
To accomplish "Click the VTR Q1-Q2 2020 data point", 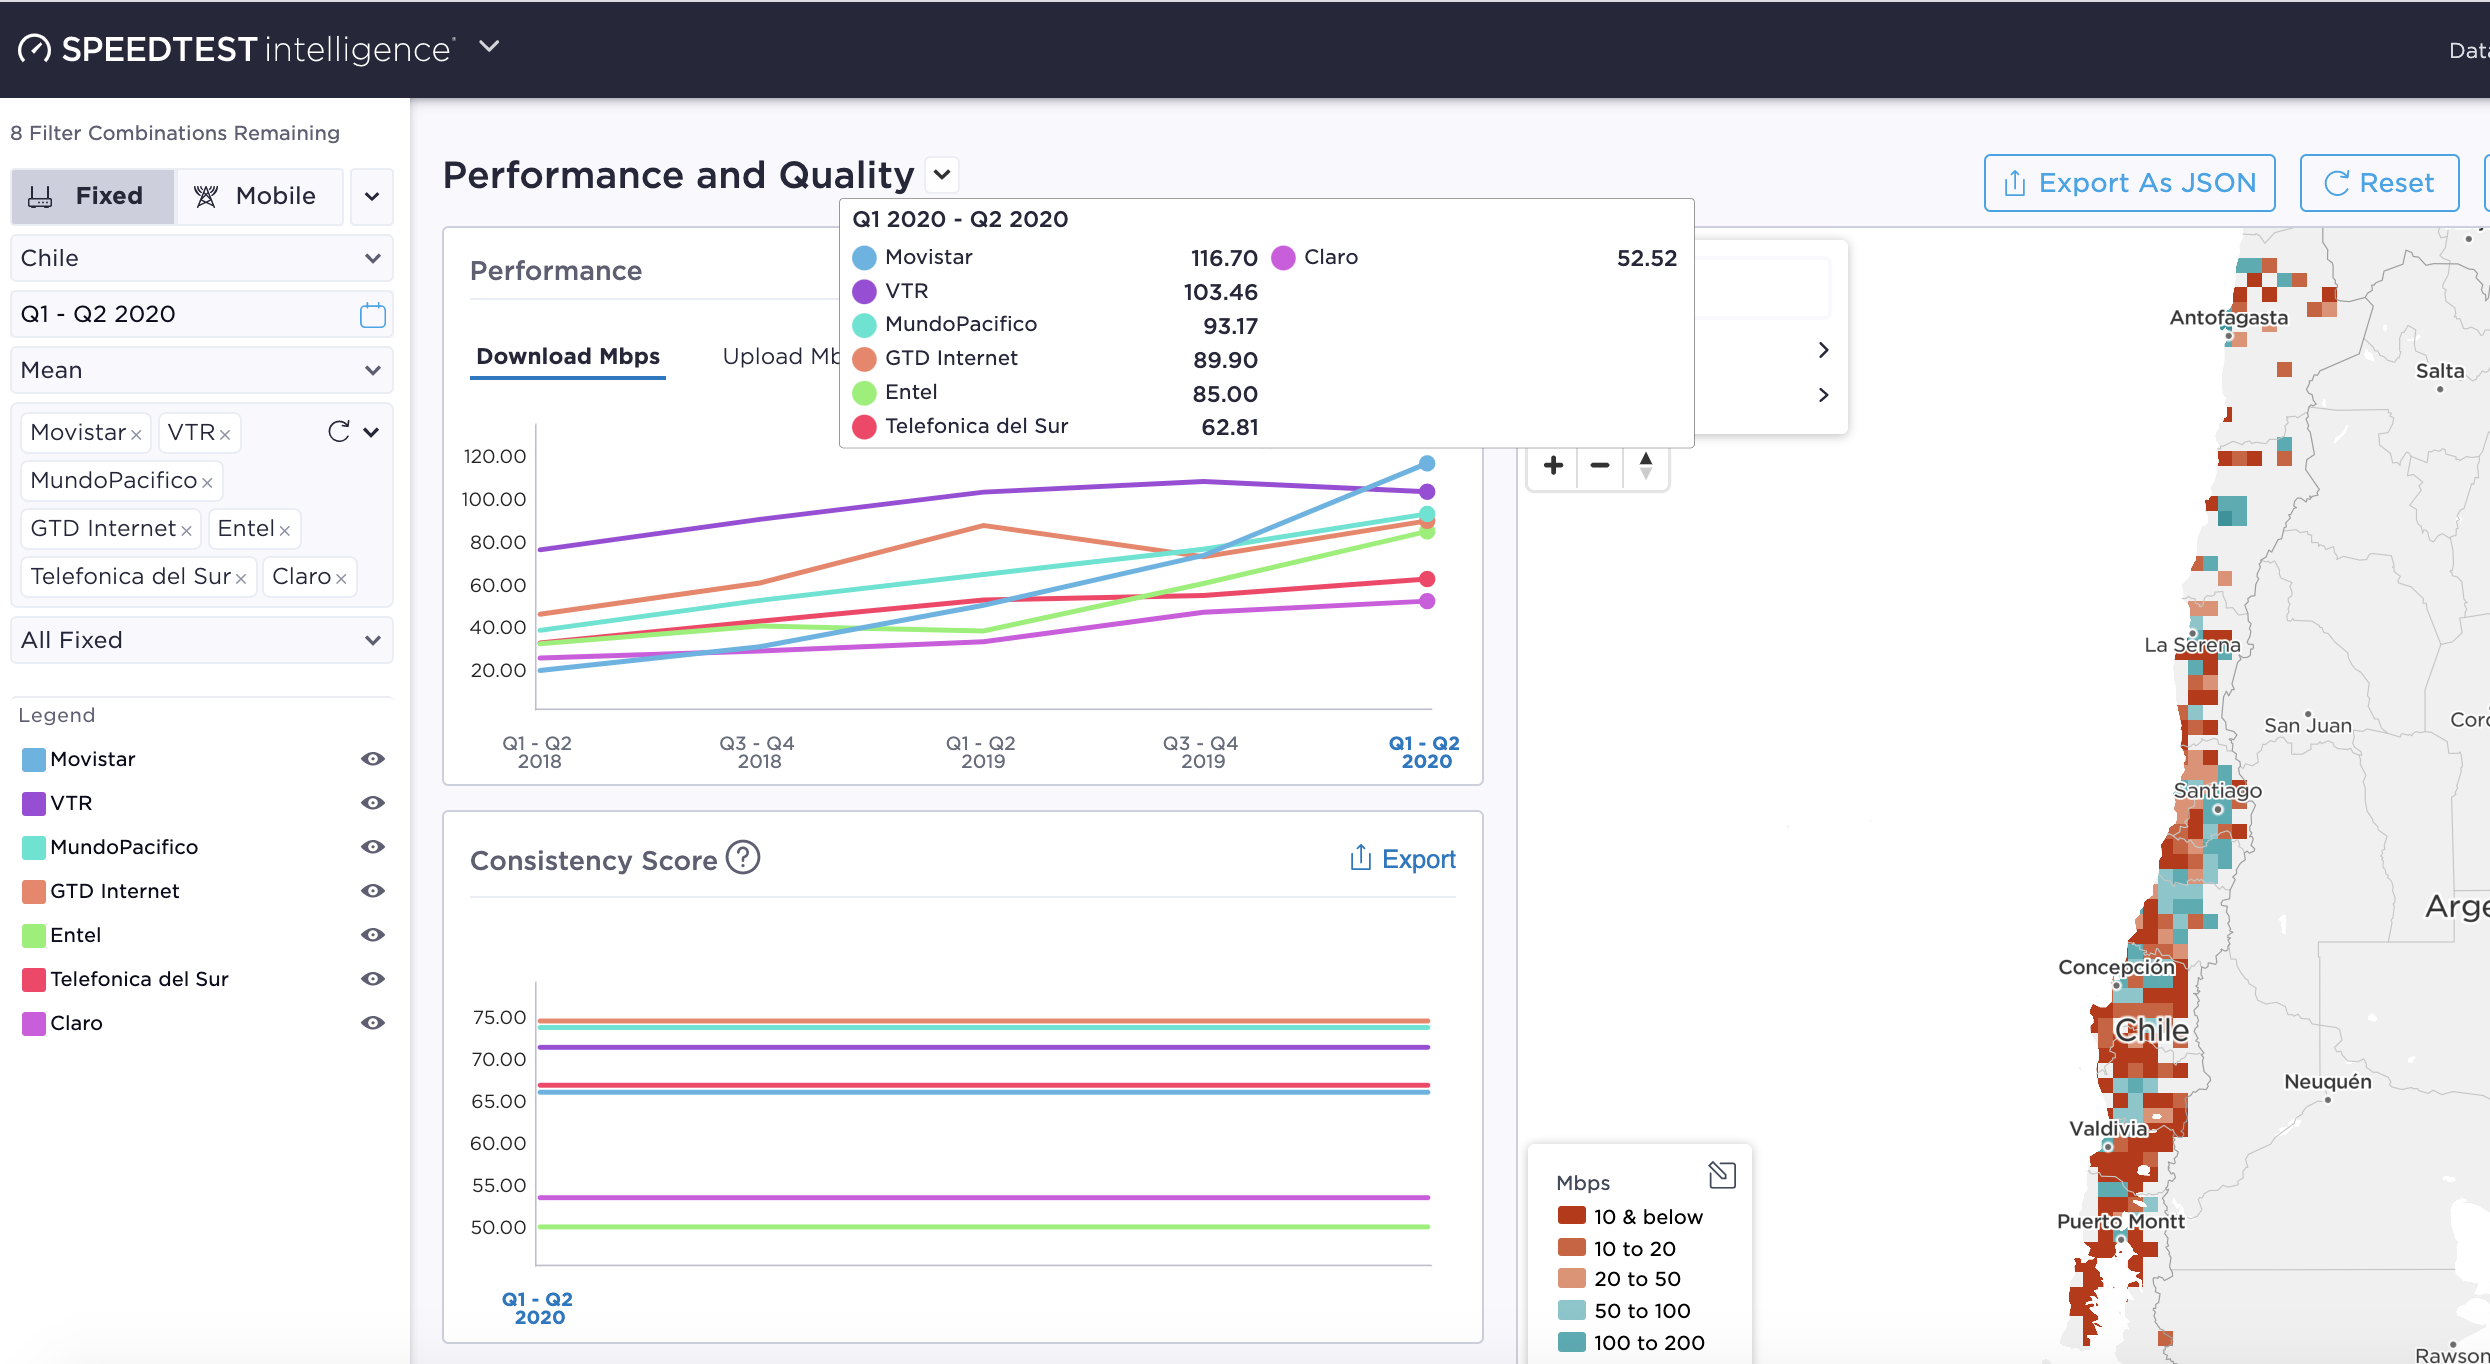I will click(1427, 492).
